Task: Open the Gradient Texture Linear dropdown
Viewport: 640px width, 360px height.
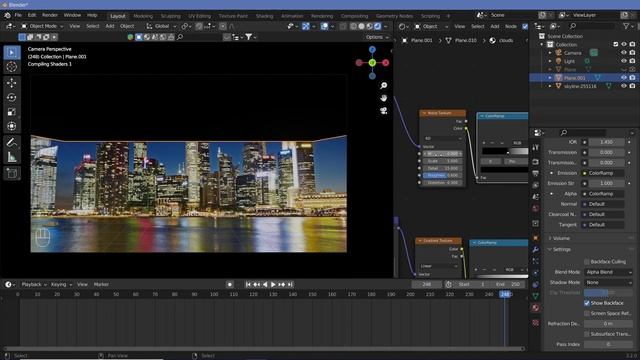Action: pyautogui.click(x=438, y=266)
